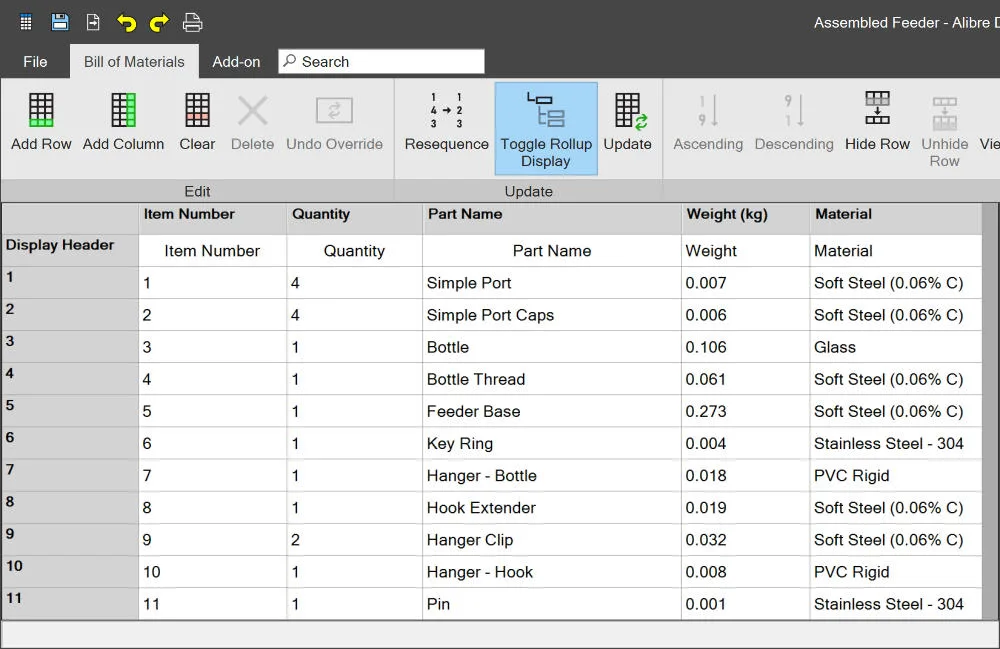1000x649 pixels.
Task: Open the File menu
Action: click(x=35, y=62)
